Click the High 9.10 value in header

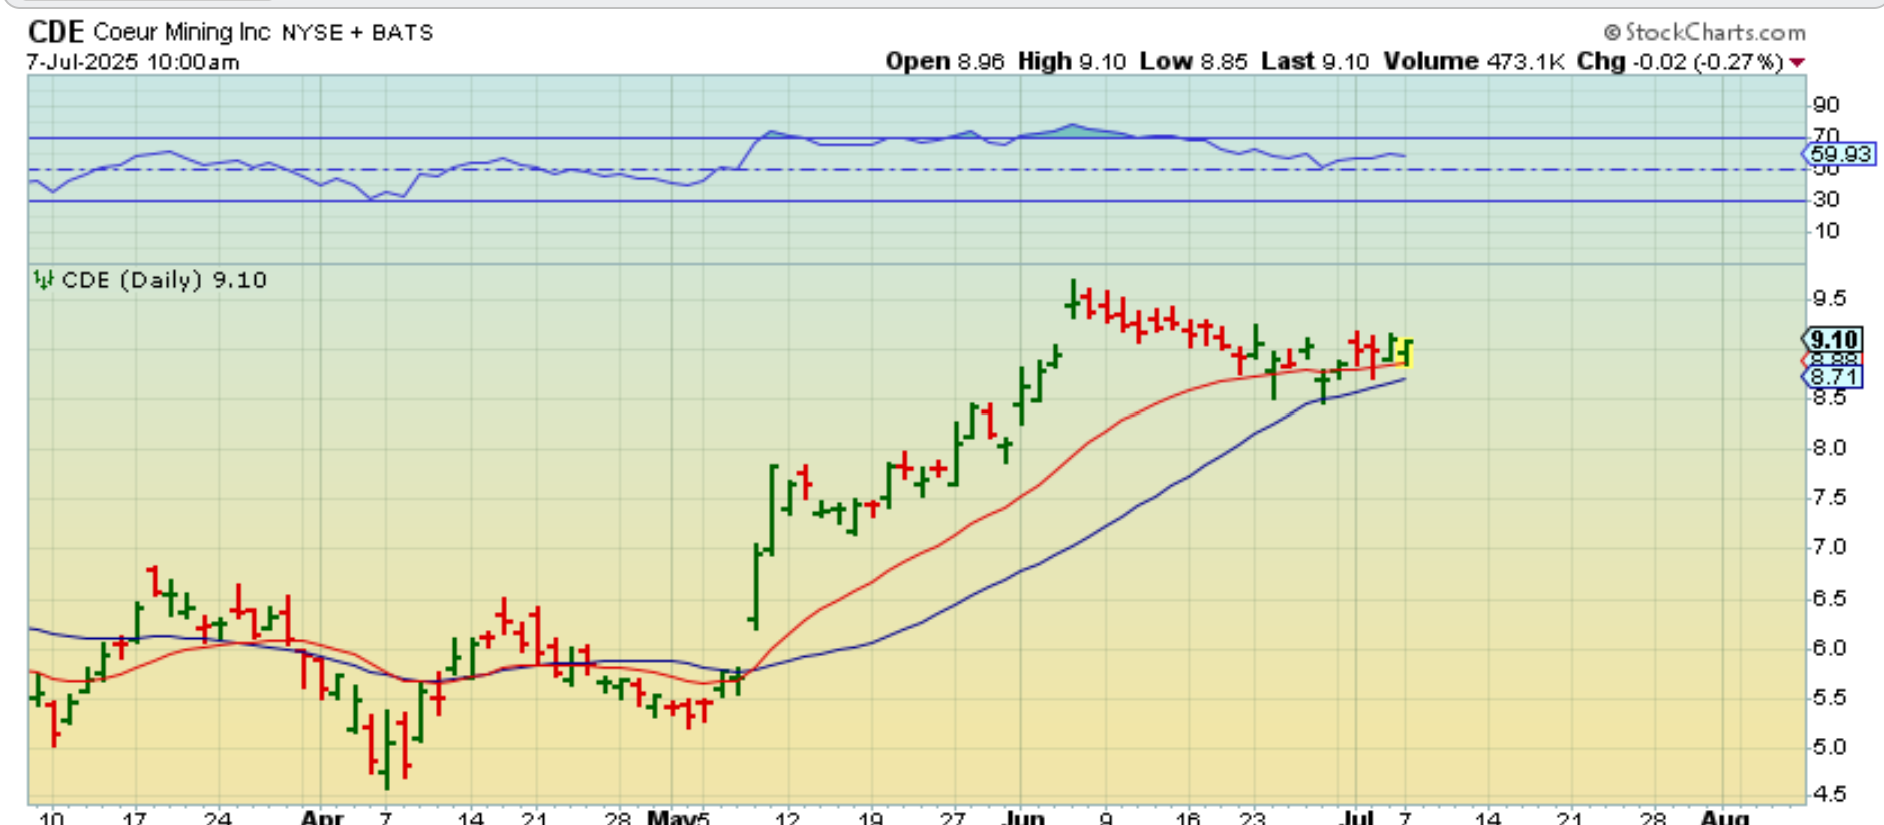1072,62
